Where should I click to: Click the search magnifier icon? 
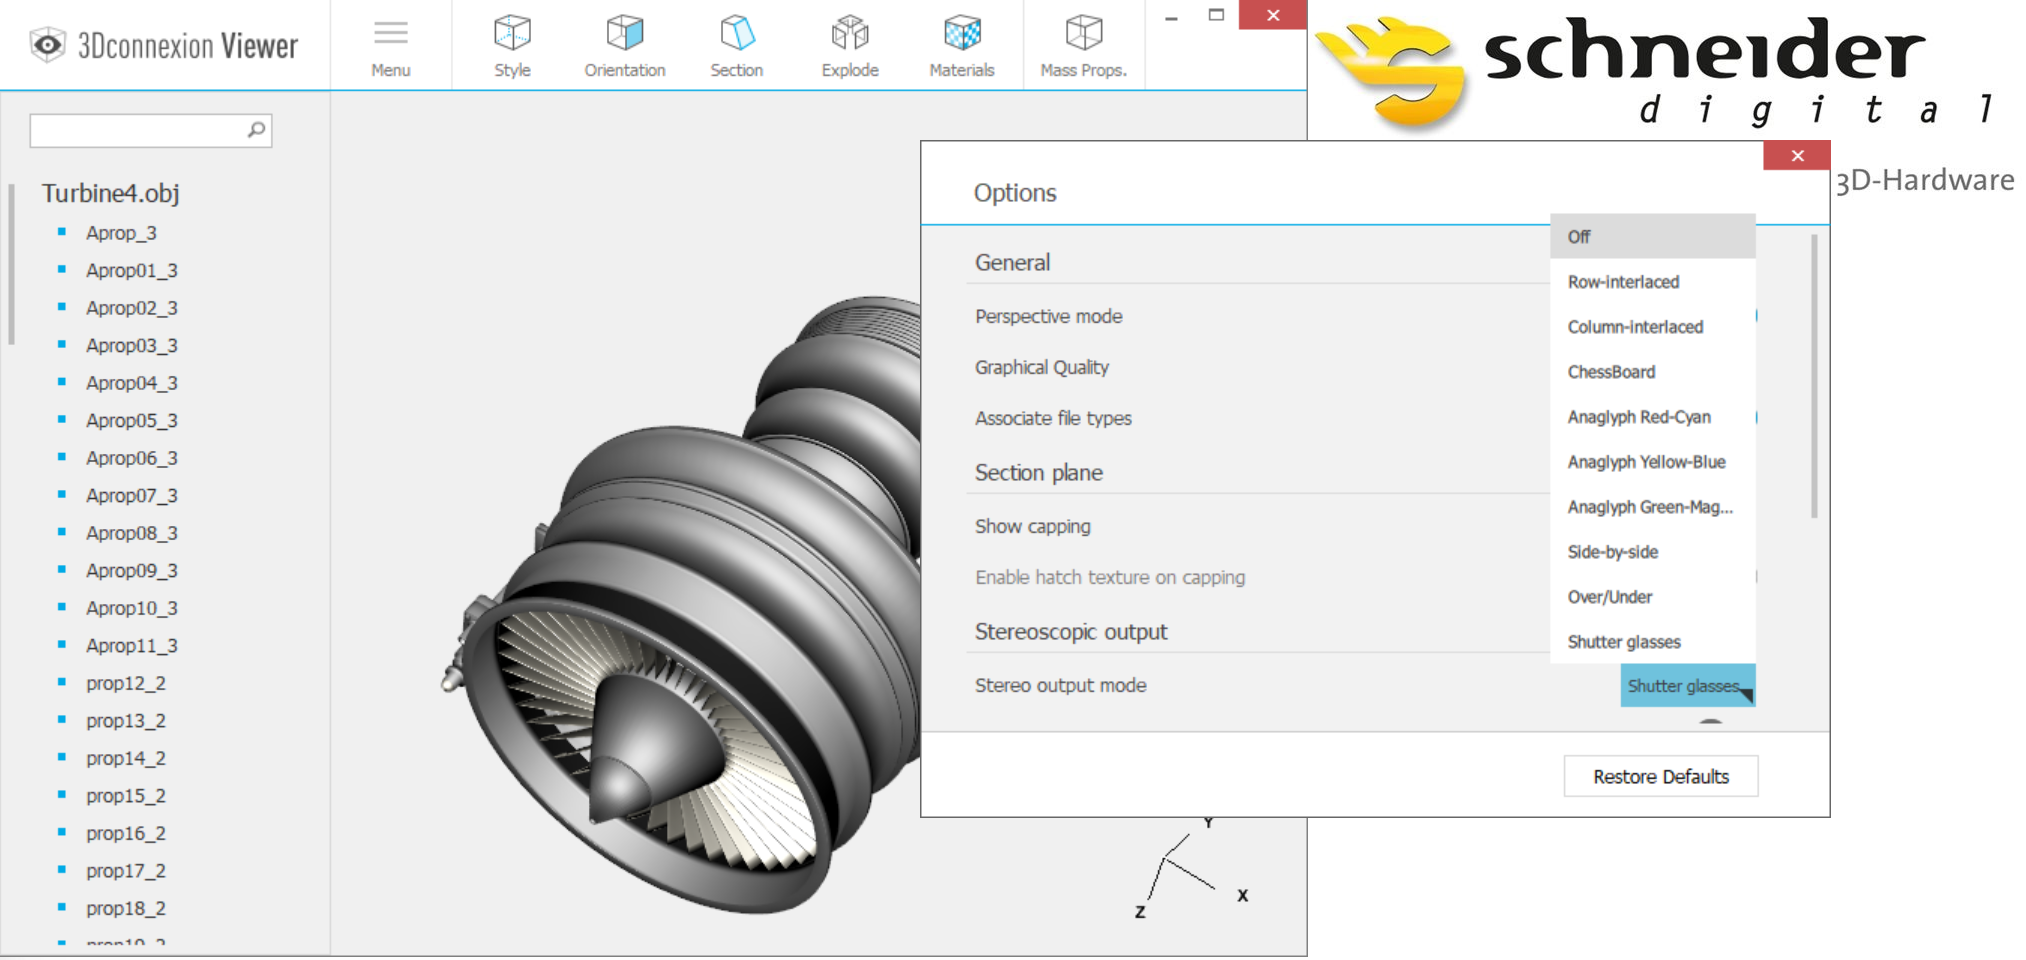click(256, 130)
